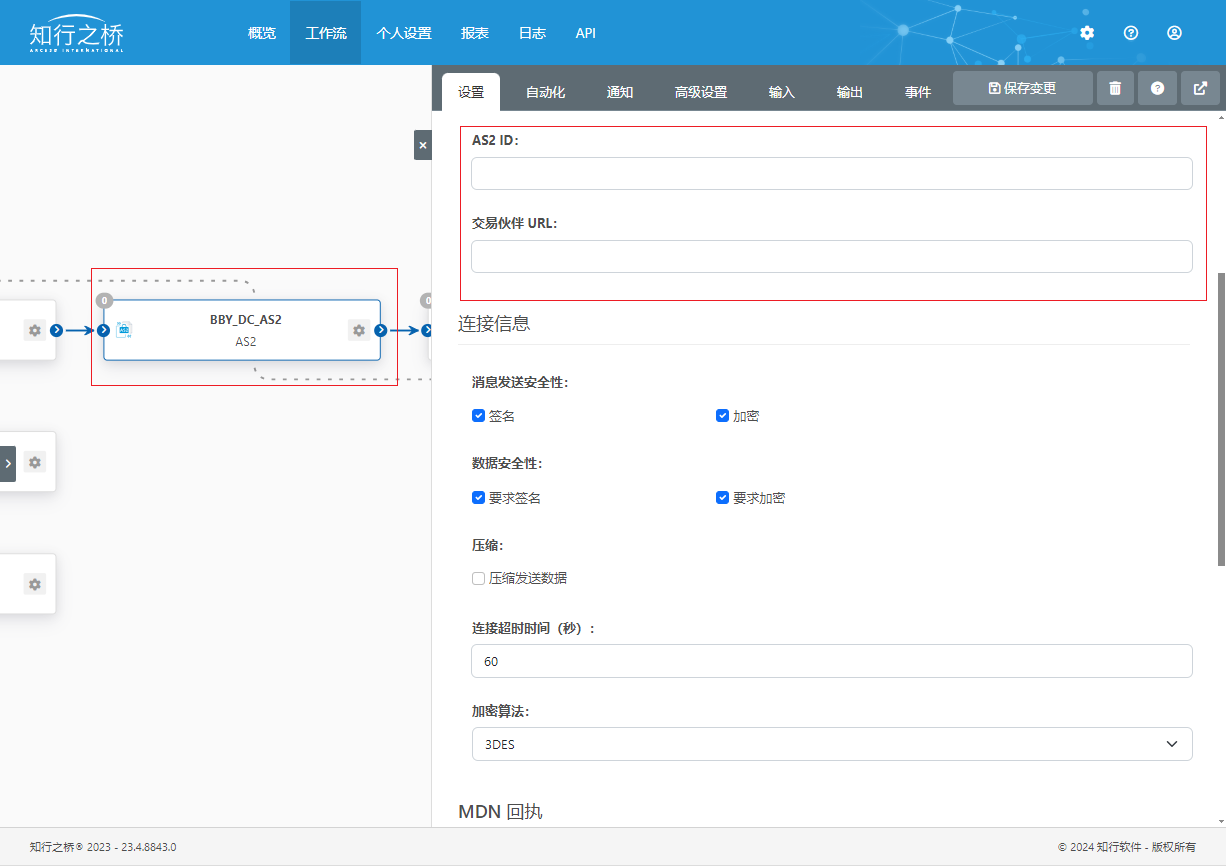This screenshot has height=866, width=1226.
Task: Click the 知行之桥 logo
Action: [x=77, y=35]
